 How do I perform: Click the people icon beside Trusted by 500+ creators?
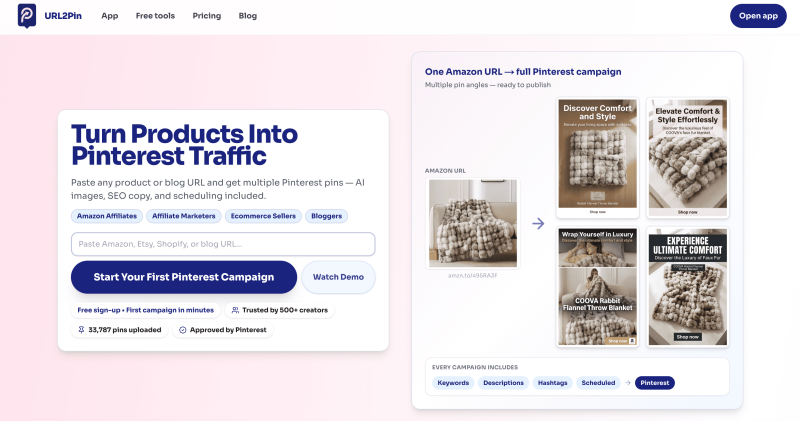(x=235, y=310)
